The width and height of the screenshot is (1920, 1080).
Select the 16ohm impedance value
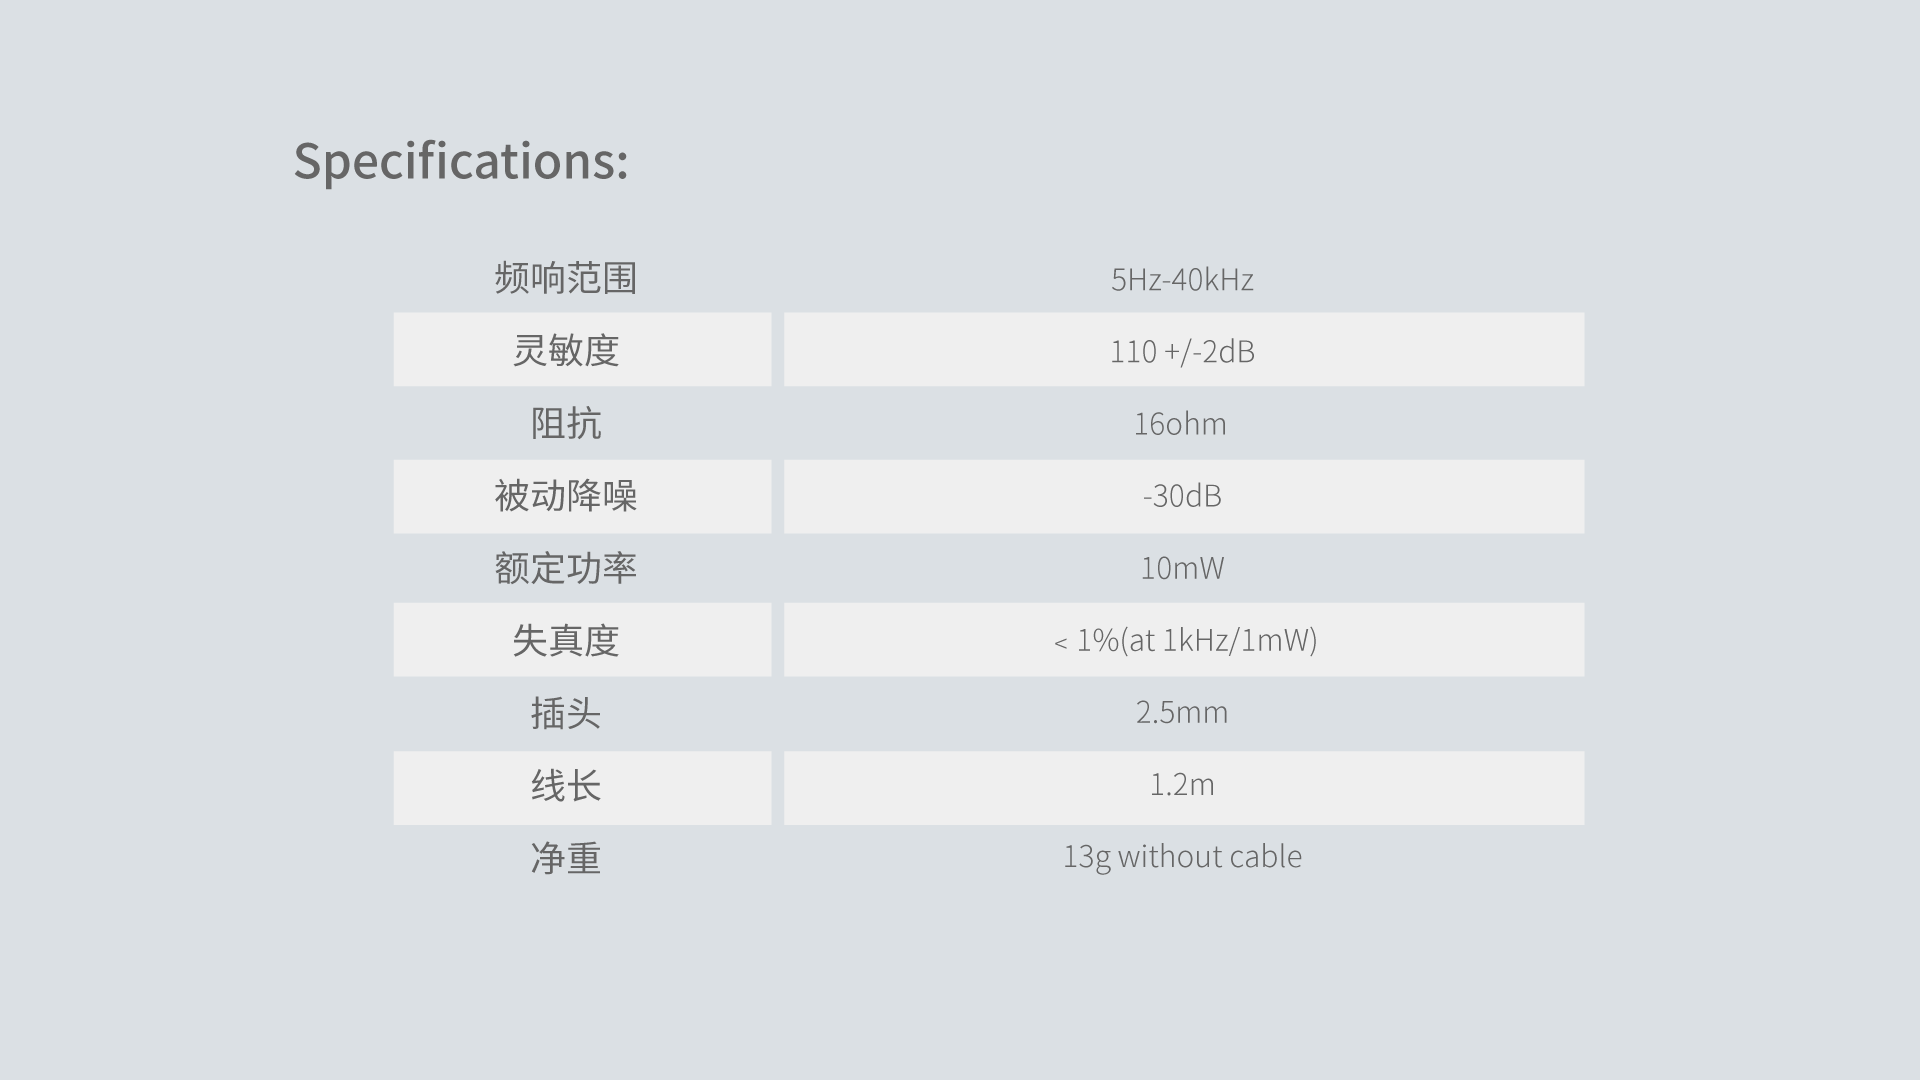(1180, 424)
